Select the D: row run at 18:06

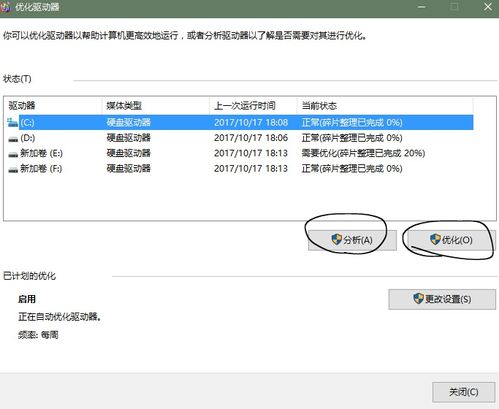coord(239,138)
